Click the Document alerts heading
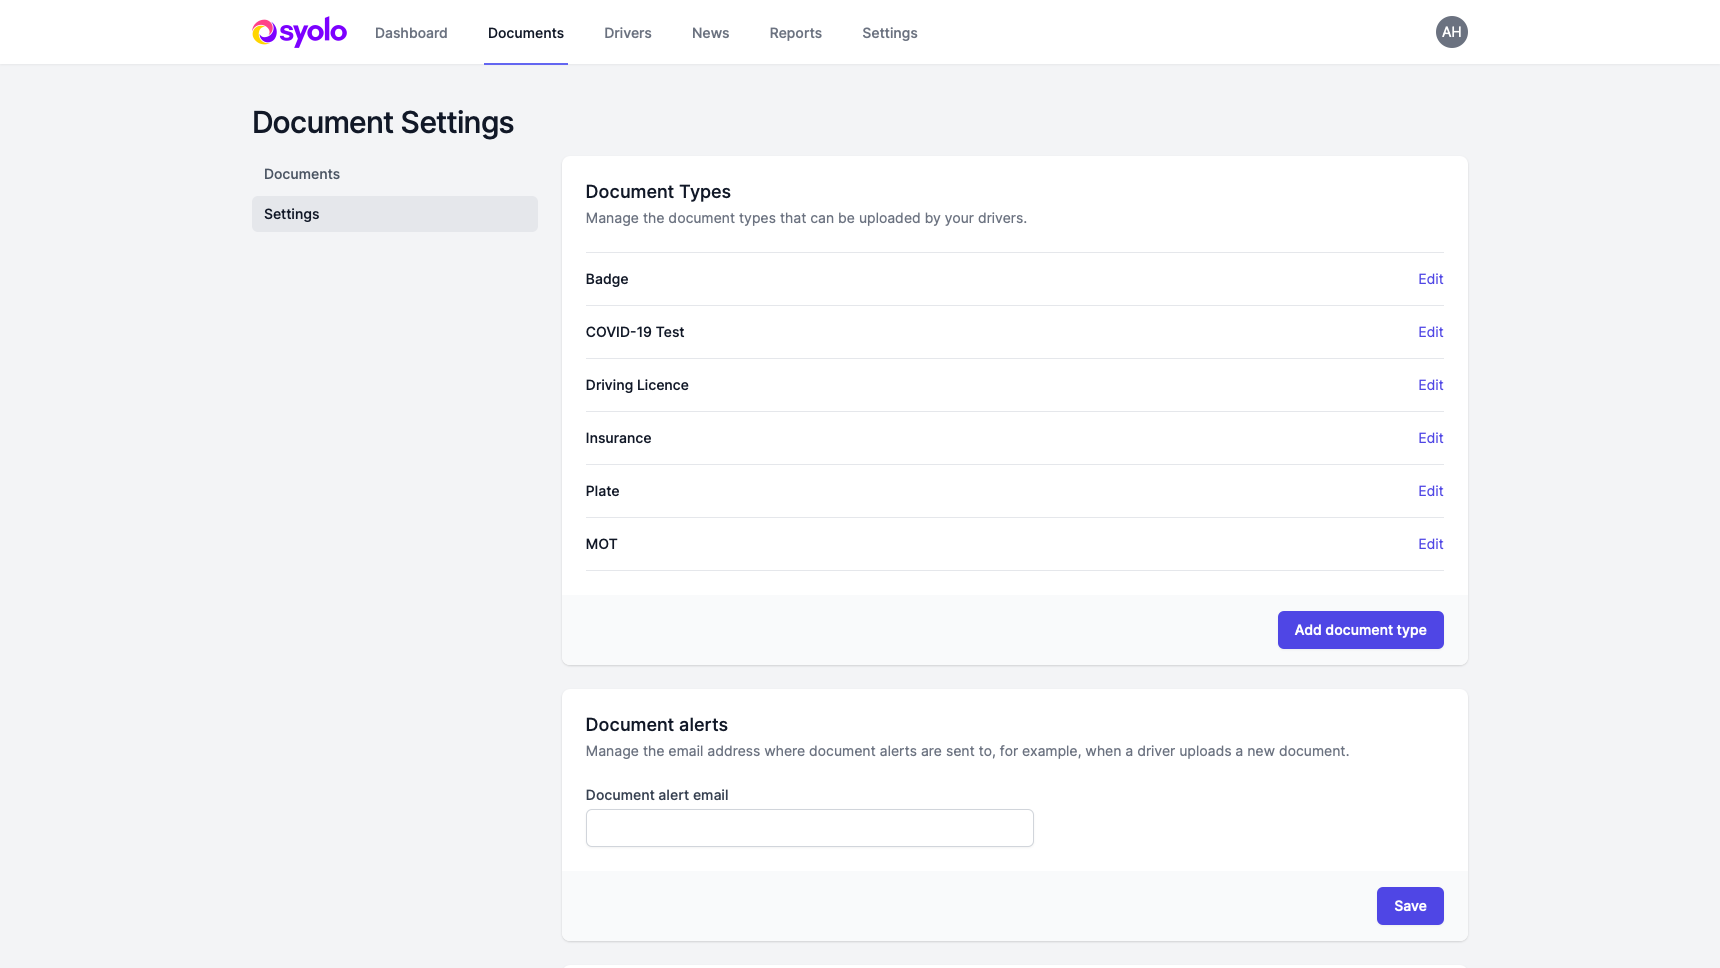The height and width of the screenshot is (968, 1720). pyautogui.click(x=657, y=725)
